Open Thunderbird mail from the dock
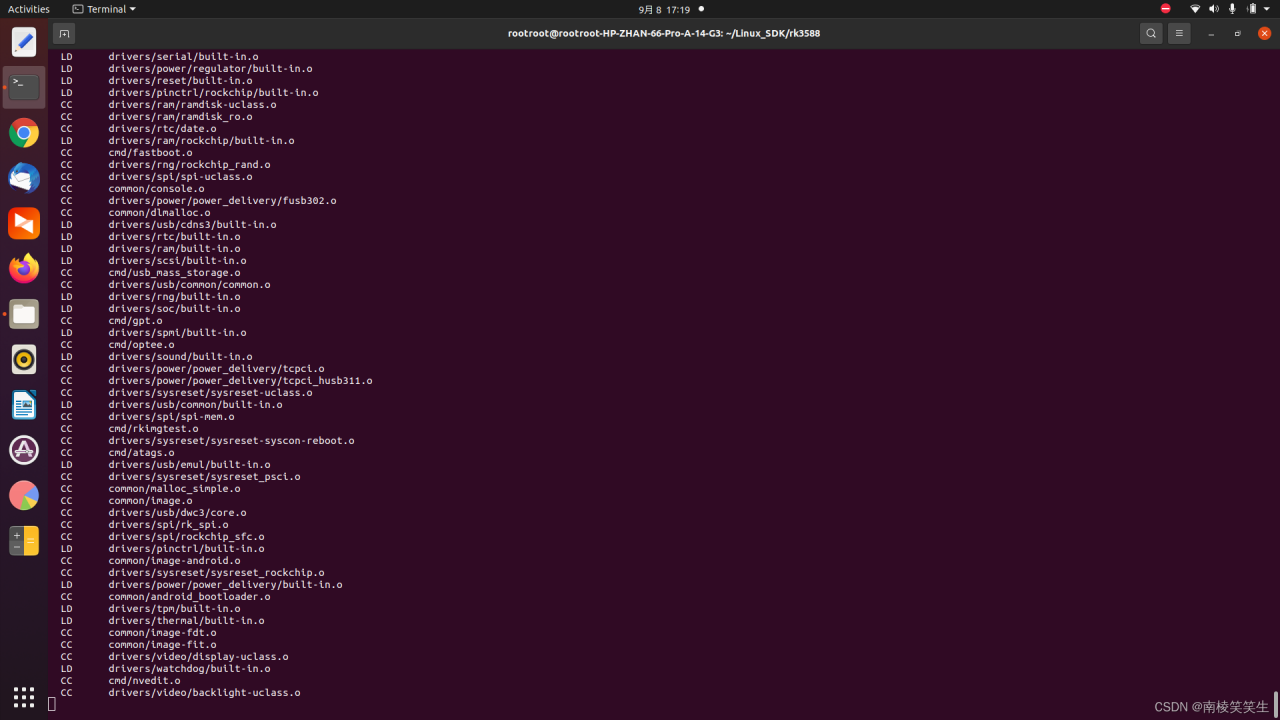The height and width of the screenshot is (720, 1280). click(x=24, y=178)
